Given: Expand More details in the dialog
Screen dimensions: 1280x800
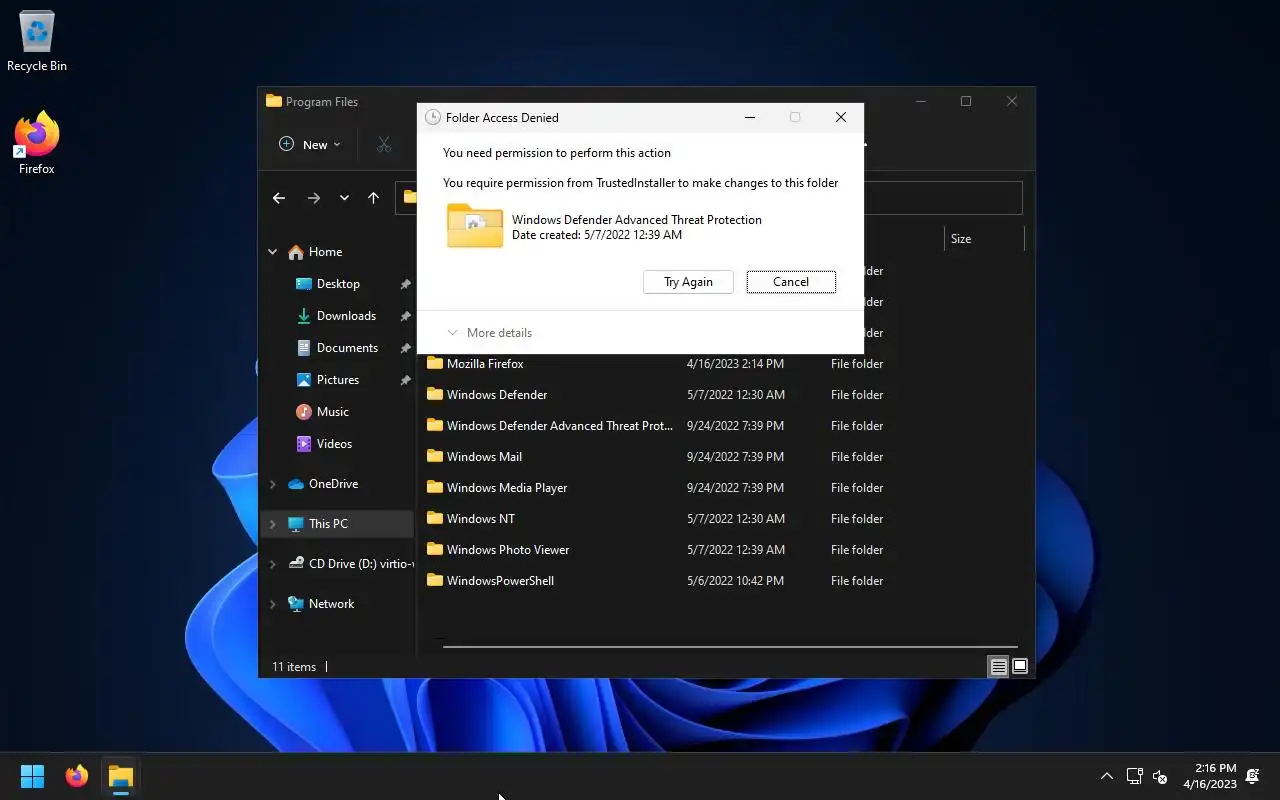Looking at the screenshot, I should tap(490, 333).
